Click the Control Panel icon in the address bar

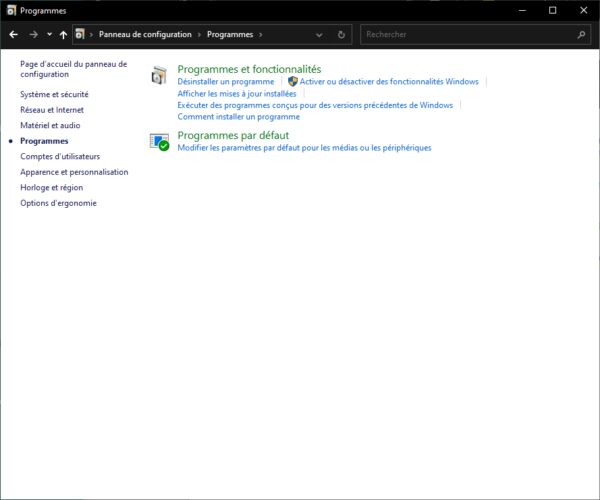pos(80,34)
